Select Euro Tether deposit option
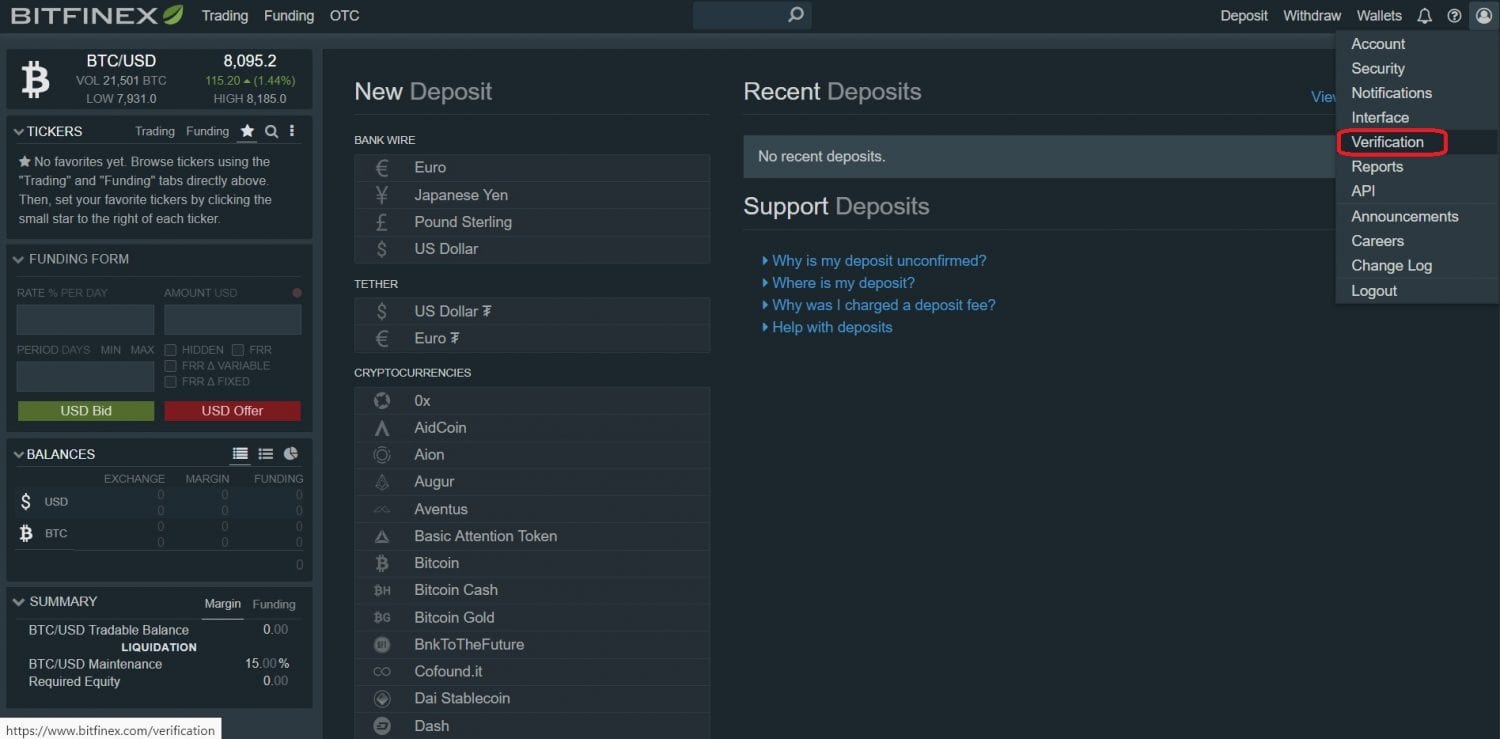This screenshot has width=1500, height=739. click(x=532, y=339)
